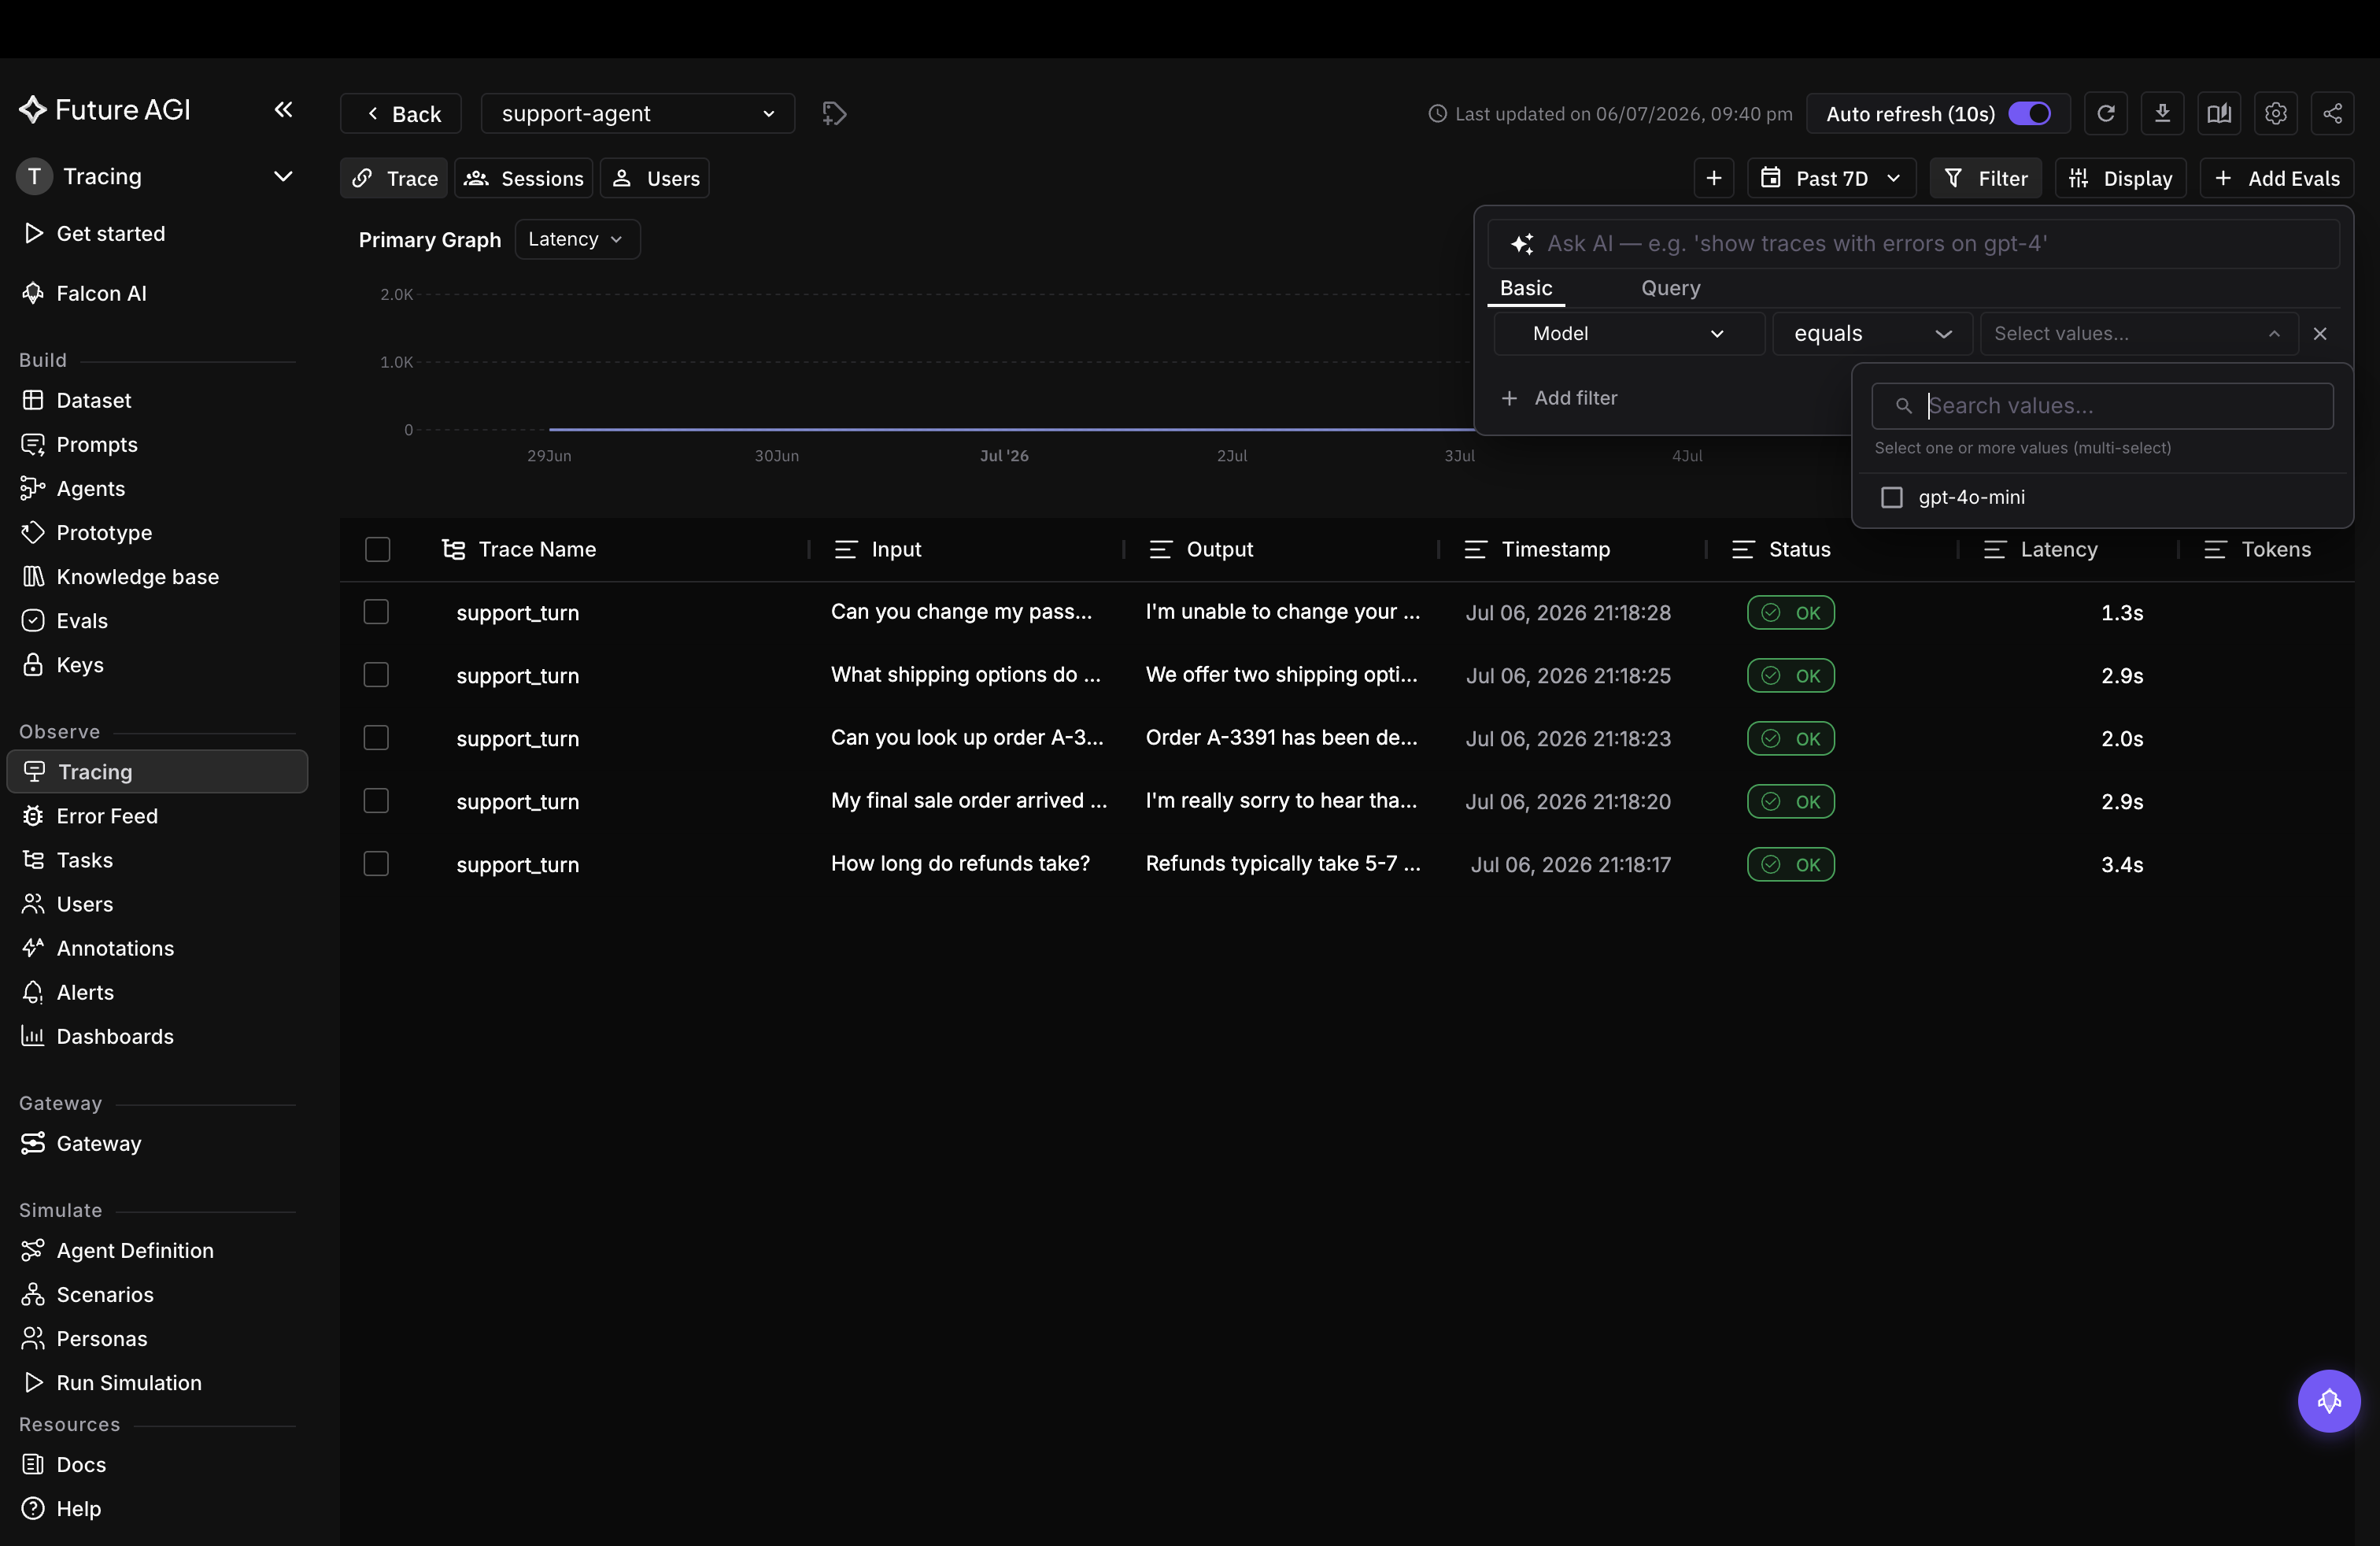Open Error Feed under Observe
This screenshot has height=1546, width=2380.
pyautogui.click(x=106, y=815)
